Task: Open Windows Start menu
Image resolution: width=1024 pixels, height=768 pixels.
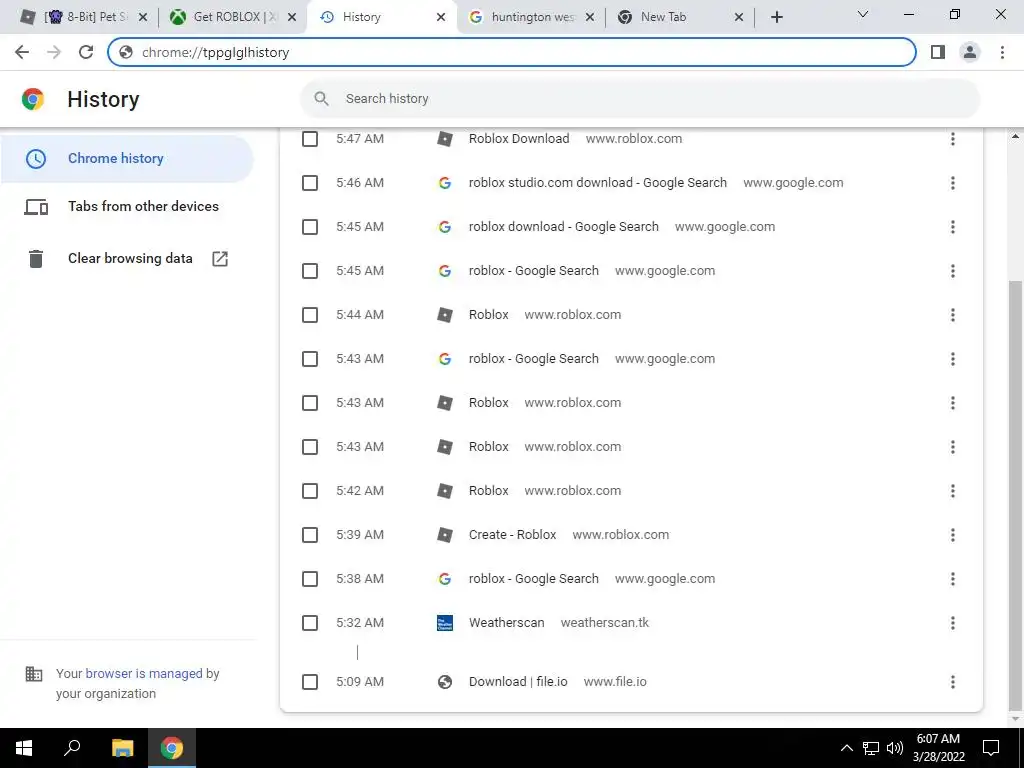Action: 24,748
